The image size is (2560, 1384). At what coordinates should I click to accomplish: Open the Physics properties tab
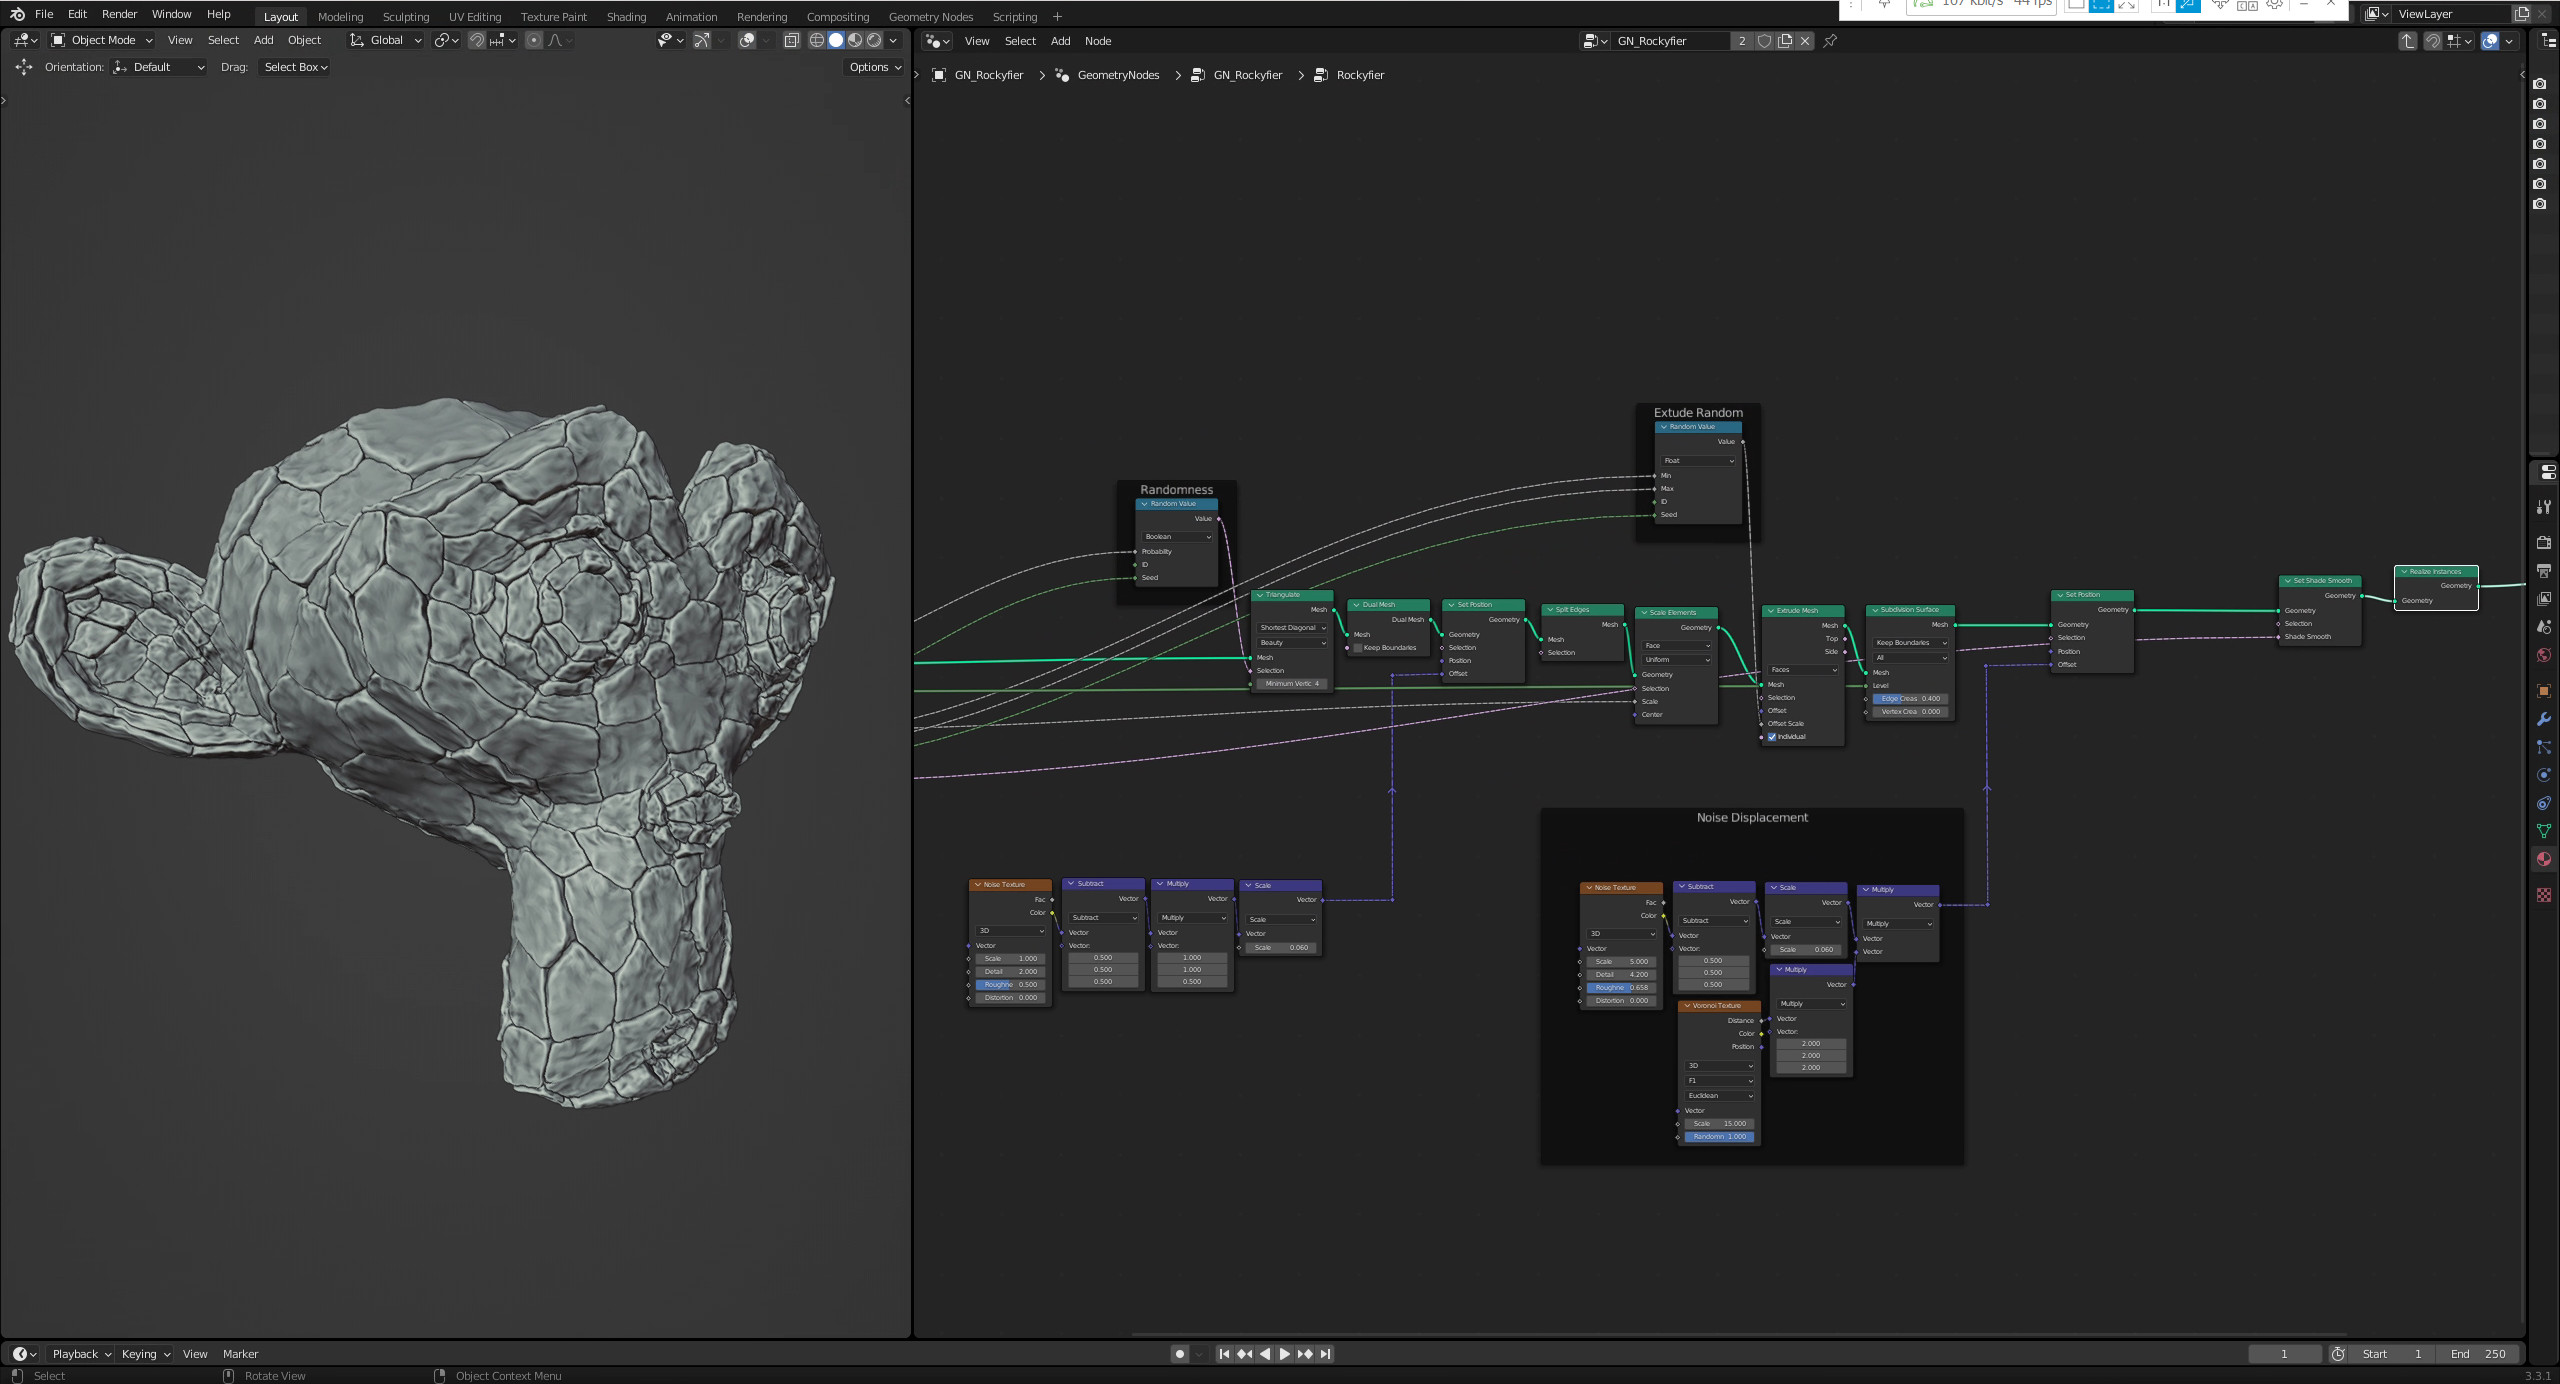(2544, 775)
